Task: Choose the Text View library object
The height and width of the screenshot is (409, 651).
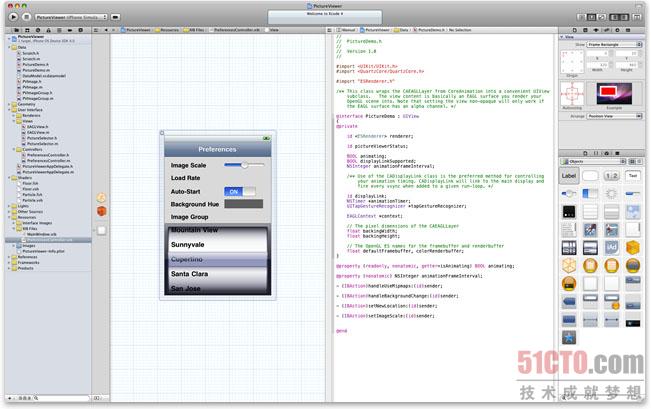Action: click(568, 230)
